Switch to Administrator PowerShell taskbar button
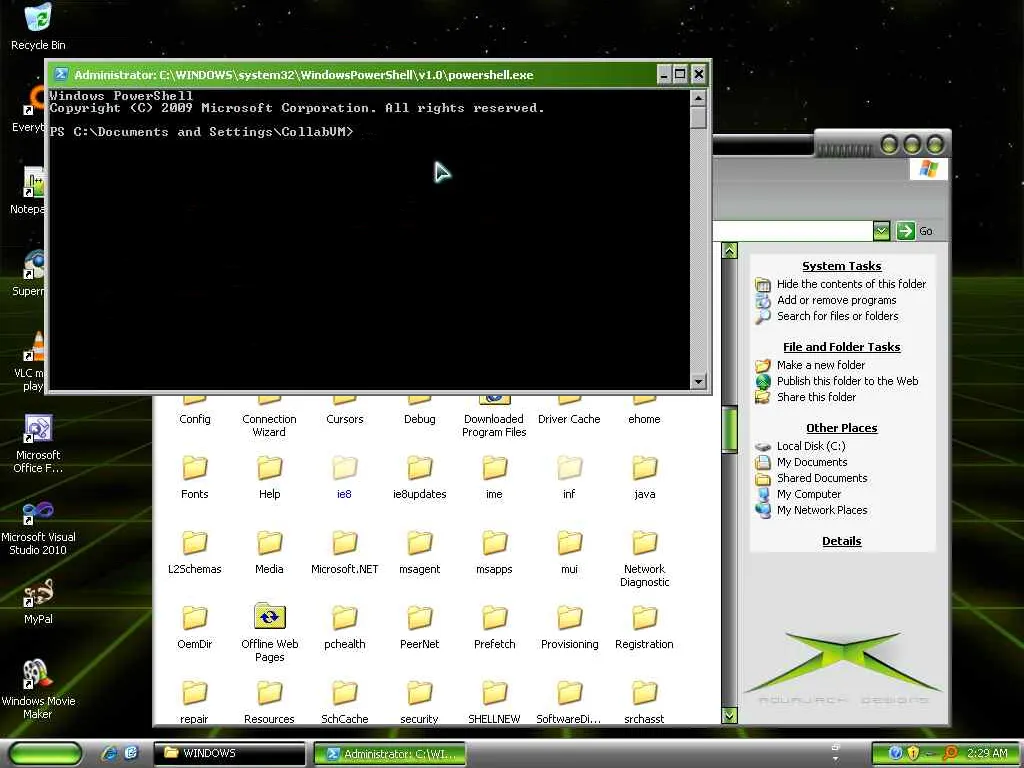Screen dimensions: 1024x768 tap(390, 753)
